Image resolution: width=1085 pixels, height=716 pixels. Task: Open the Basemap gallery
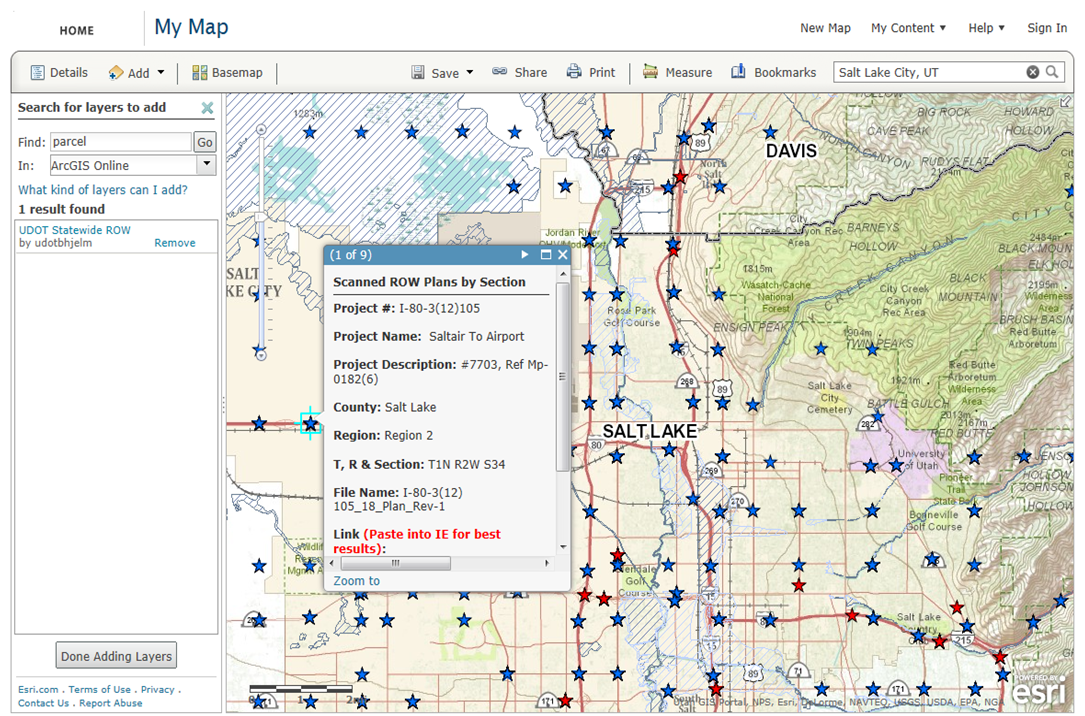227,73
